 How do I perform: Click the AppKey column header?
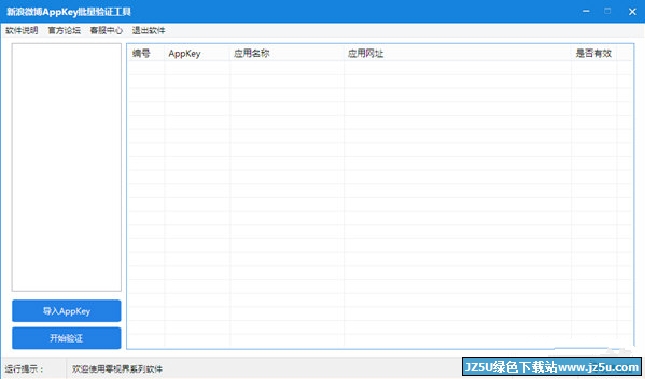tap(197, 53)
